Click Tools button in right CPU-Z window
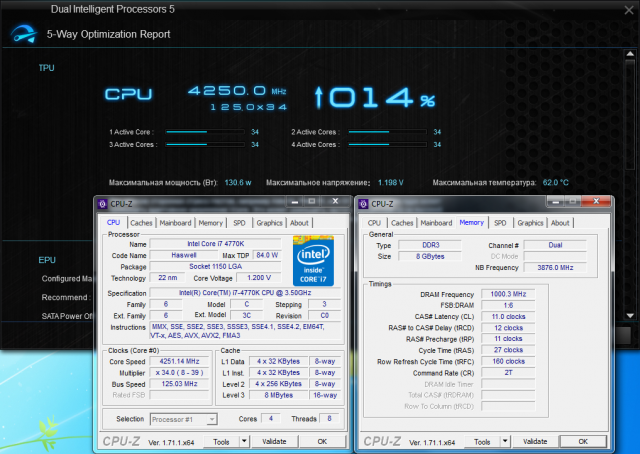 coord(482,442)
